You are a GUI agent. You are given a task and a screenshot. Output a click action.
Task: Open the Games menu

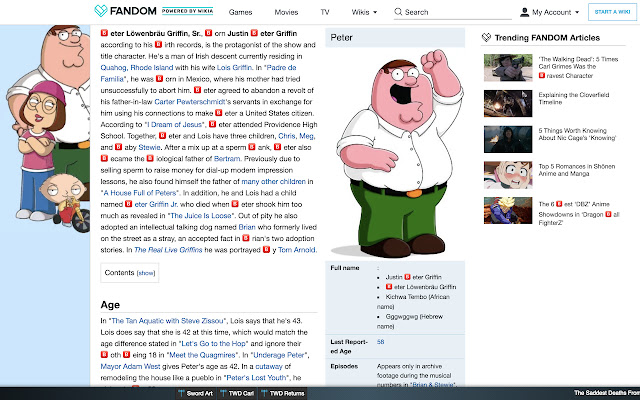pos(240,12)
